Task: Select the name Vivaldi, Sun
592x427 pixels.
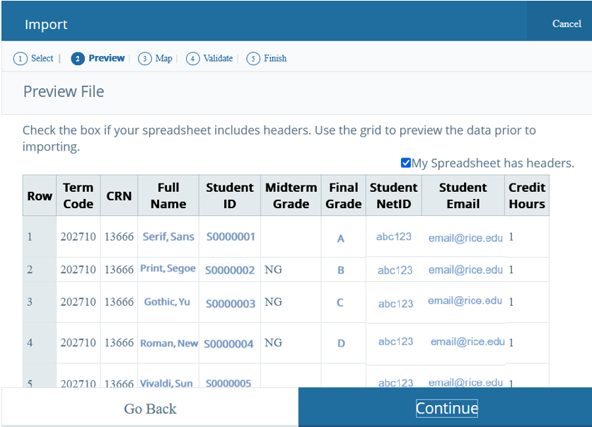Action: (166, 383)
